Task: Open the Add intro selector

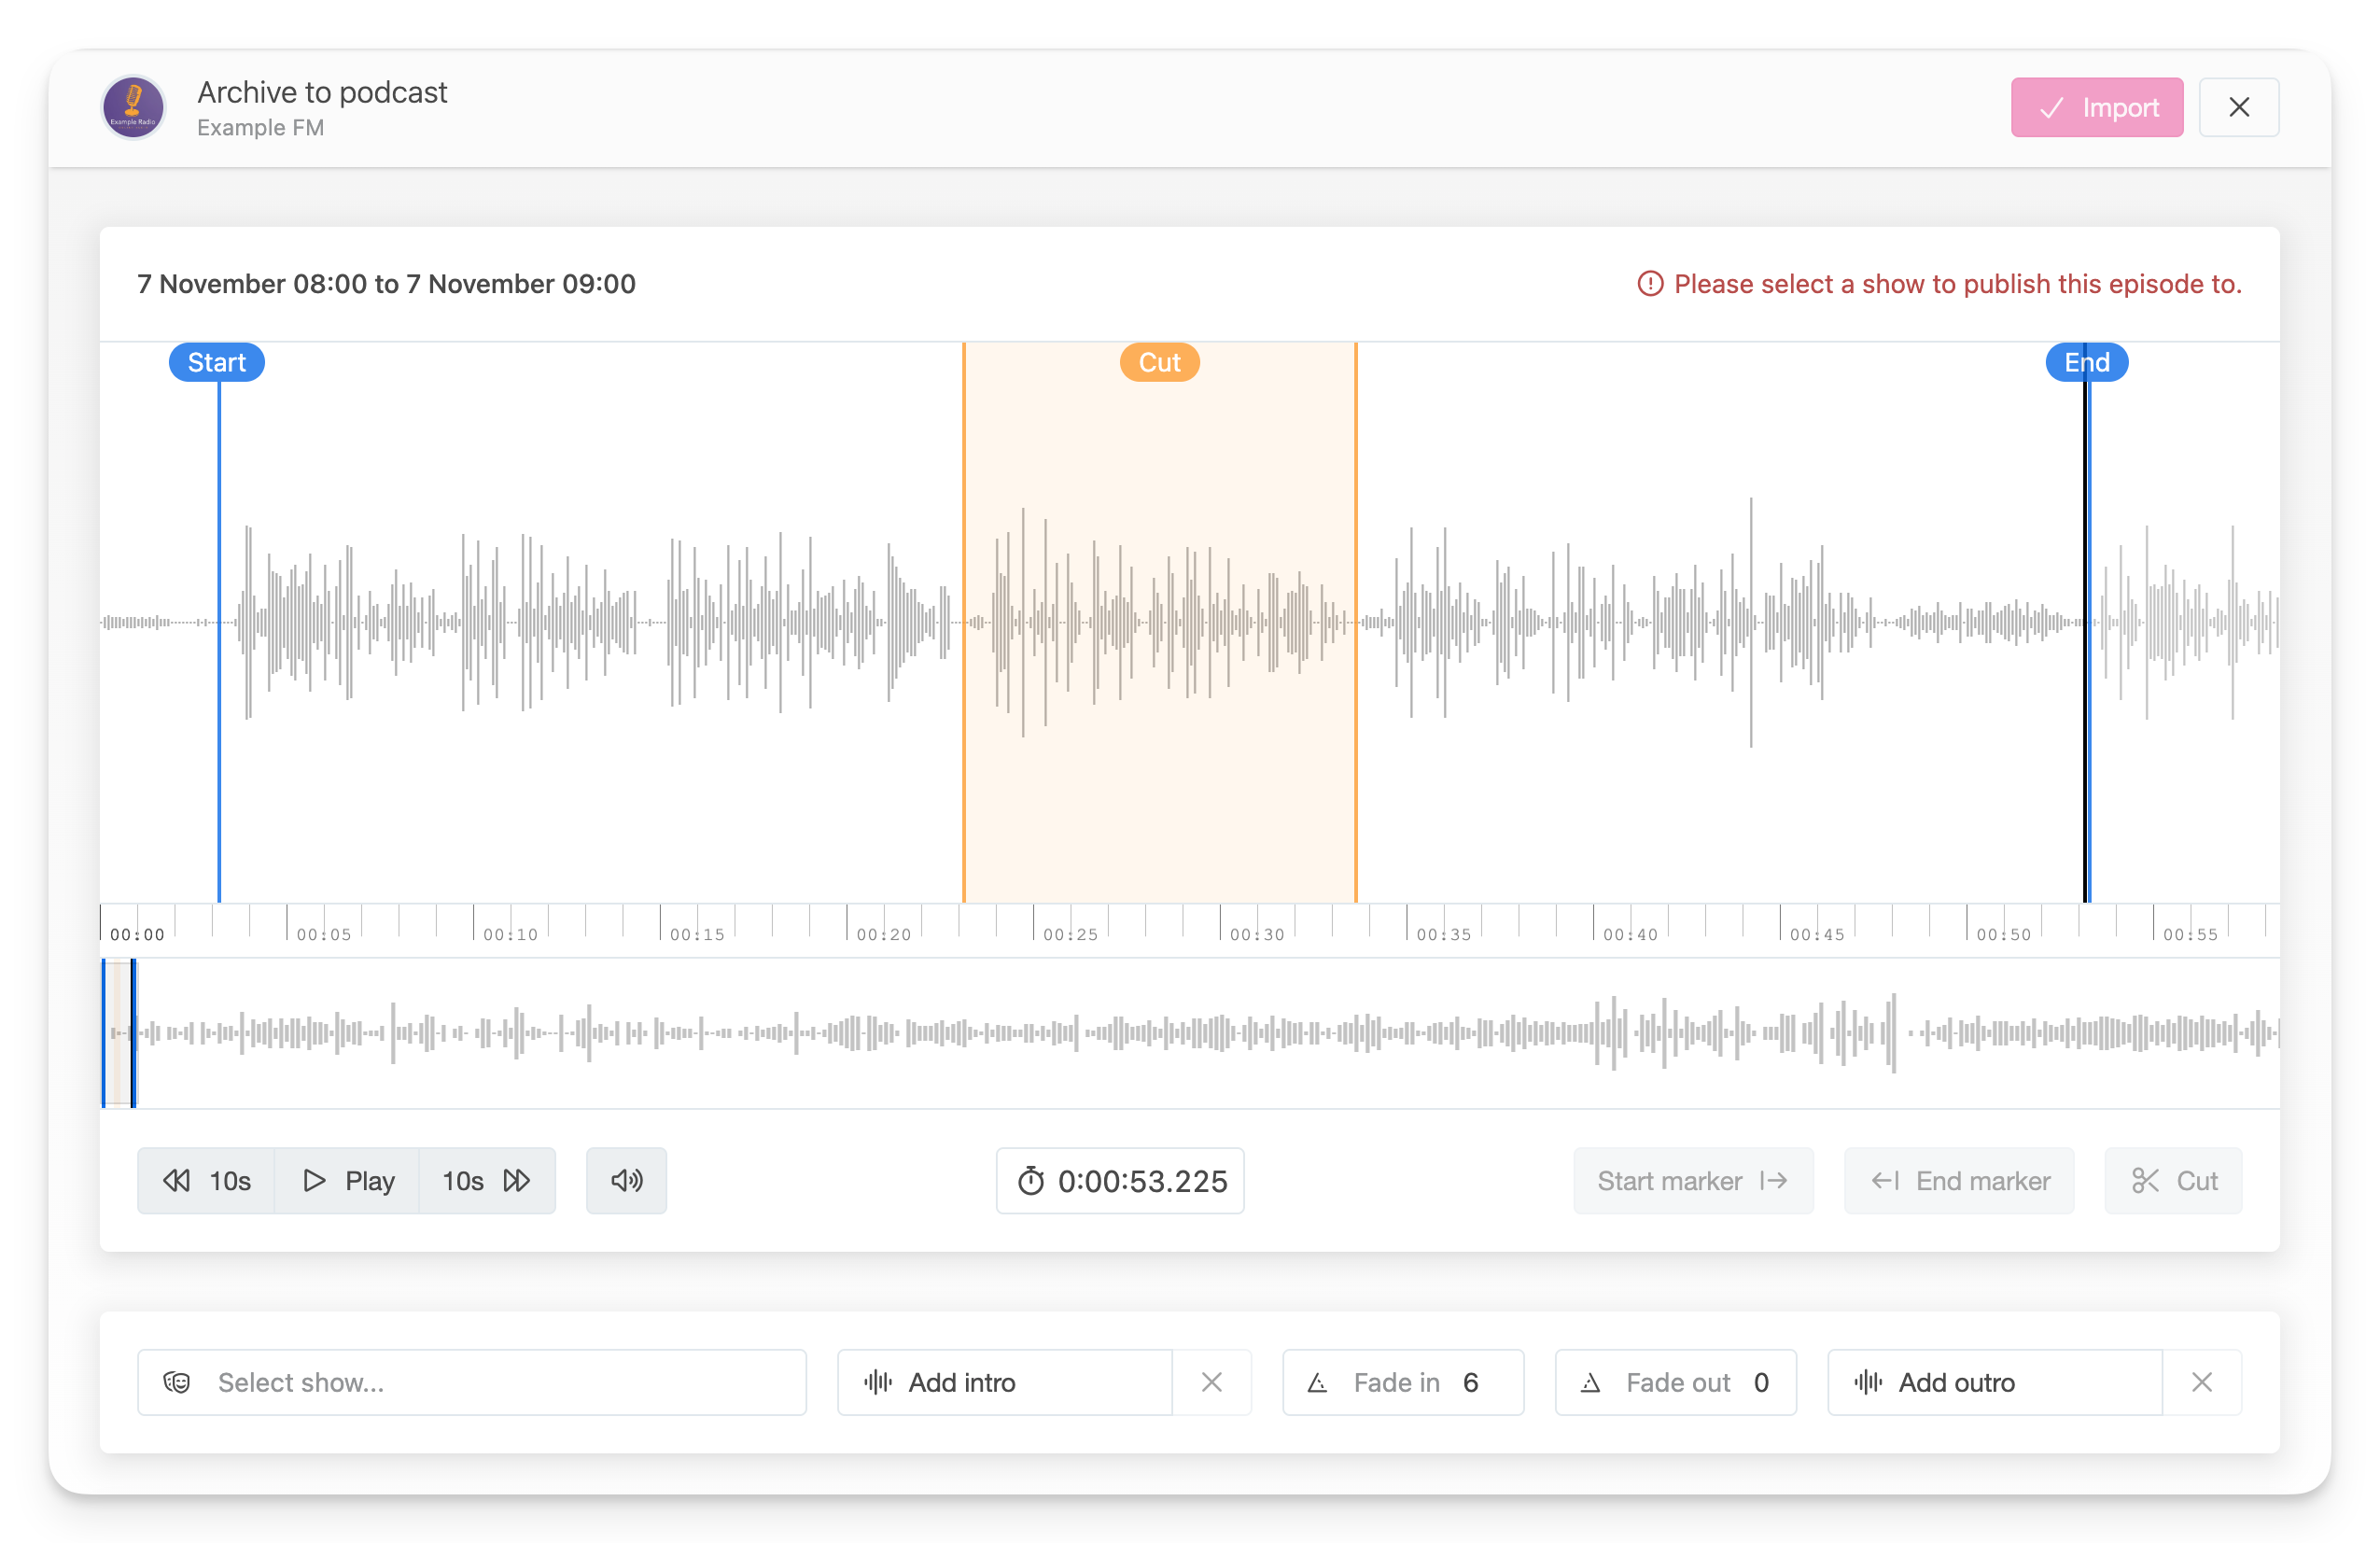Action: [x=1004, y=1382]
